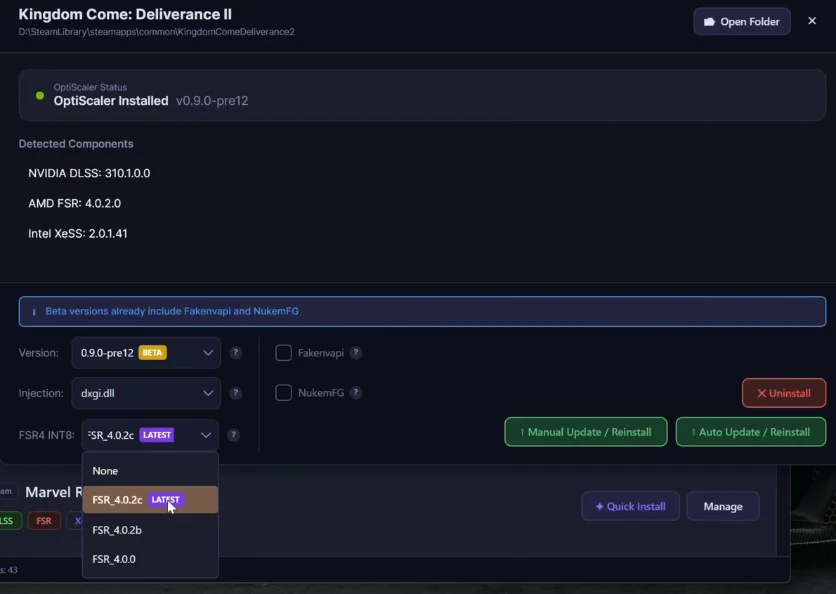Click the info icon in beta notice banner
836x594 pixels.
click(34, 311)
